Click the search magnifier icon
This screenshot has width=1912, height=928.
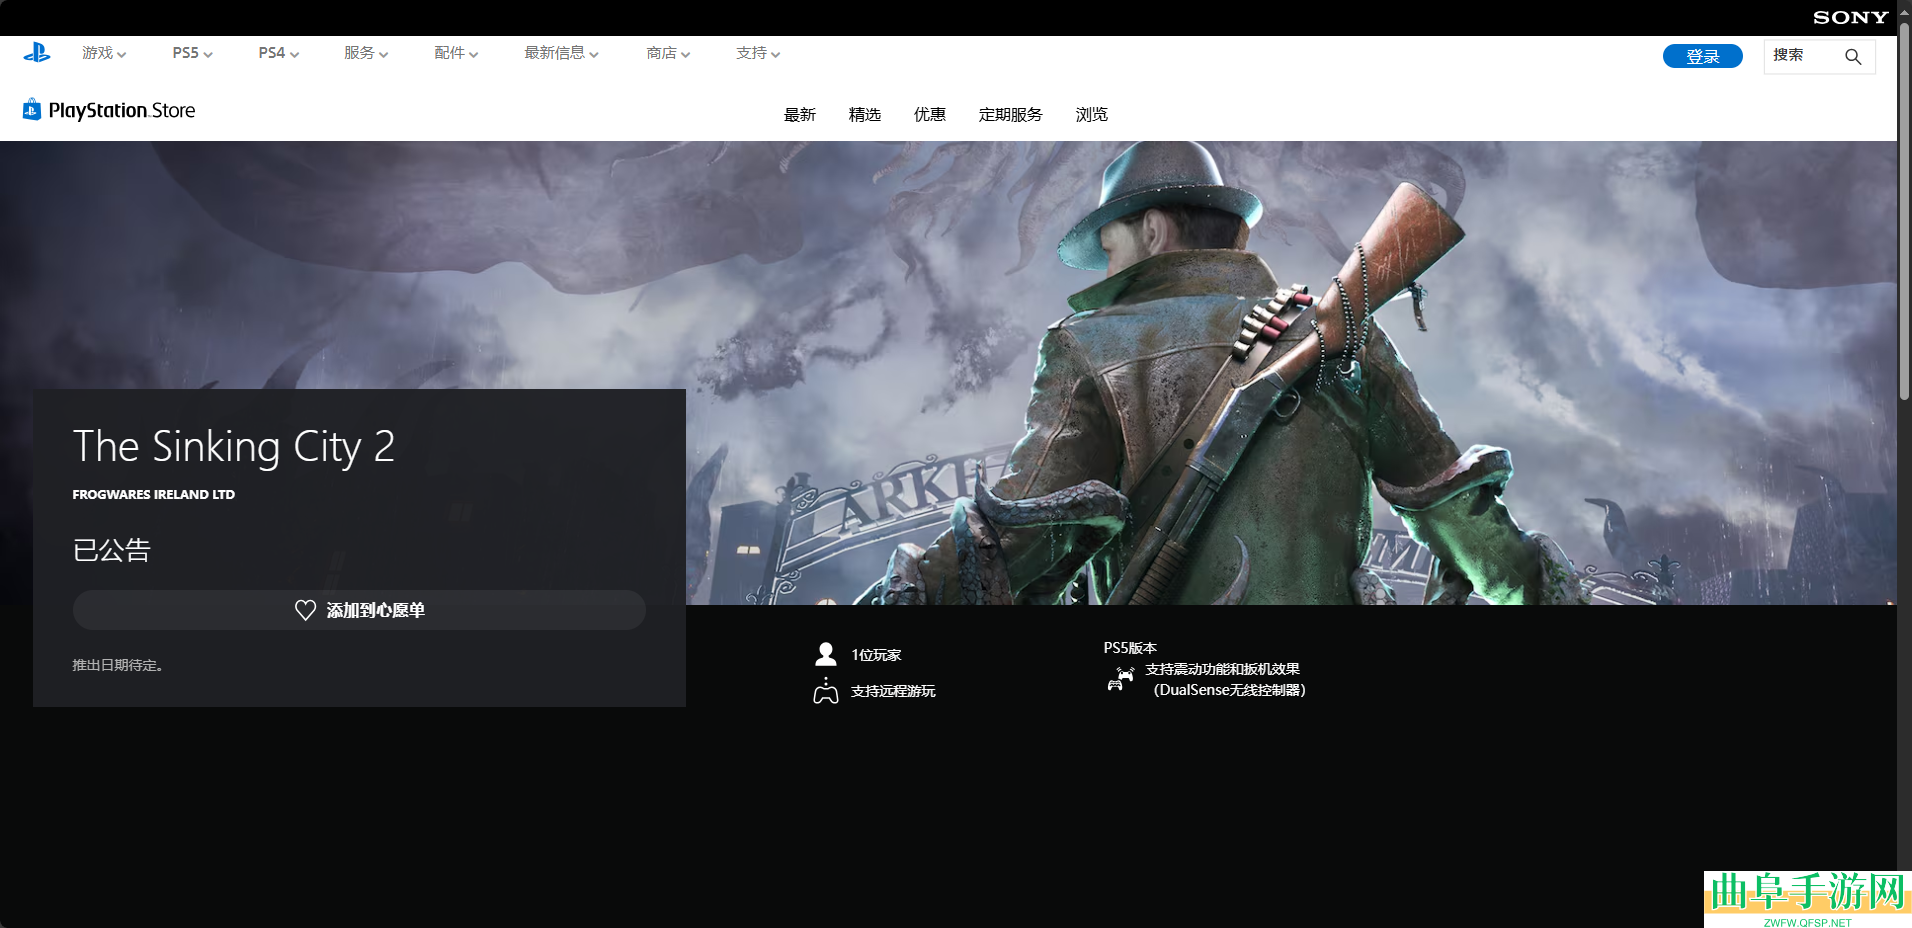[1853, 57]
